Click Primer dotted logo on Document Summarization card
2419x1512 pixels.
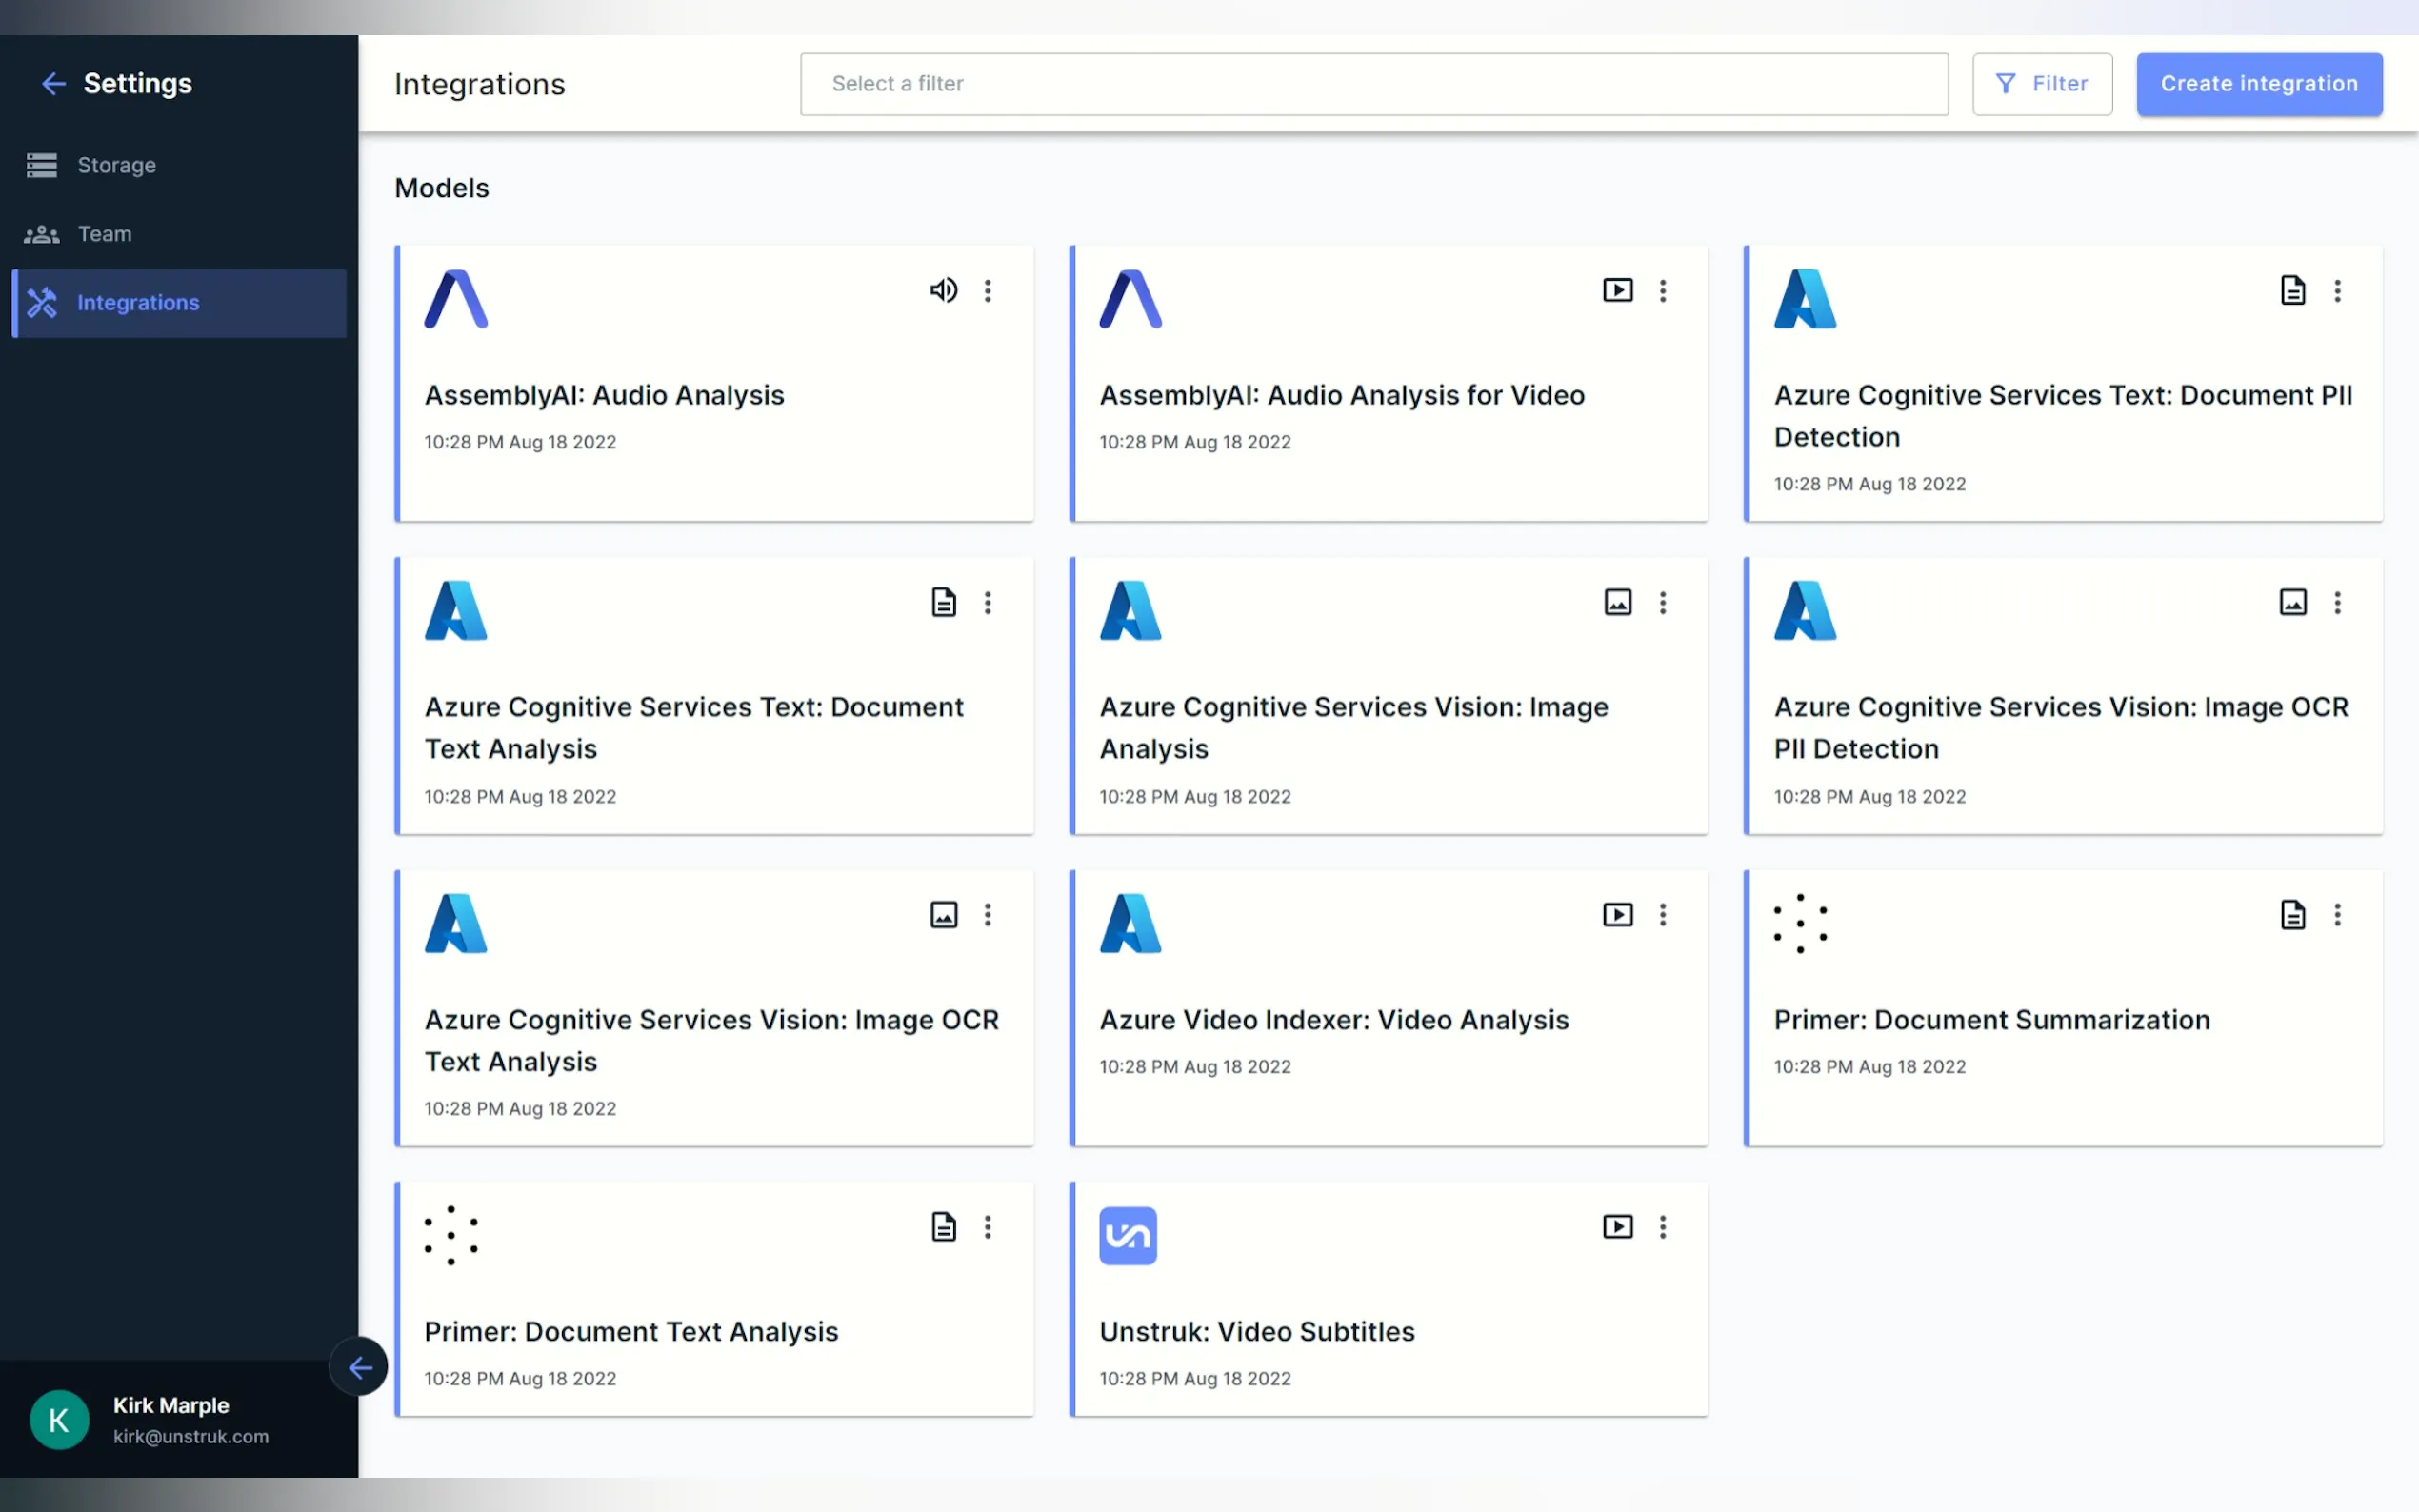(x=1800, y=923)
